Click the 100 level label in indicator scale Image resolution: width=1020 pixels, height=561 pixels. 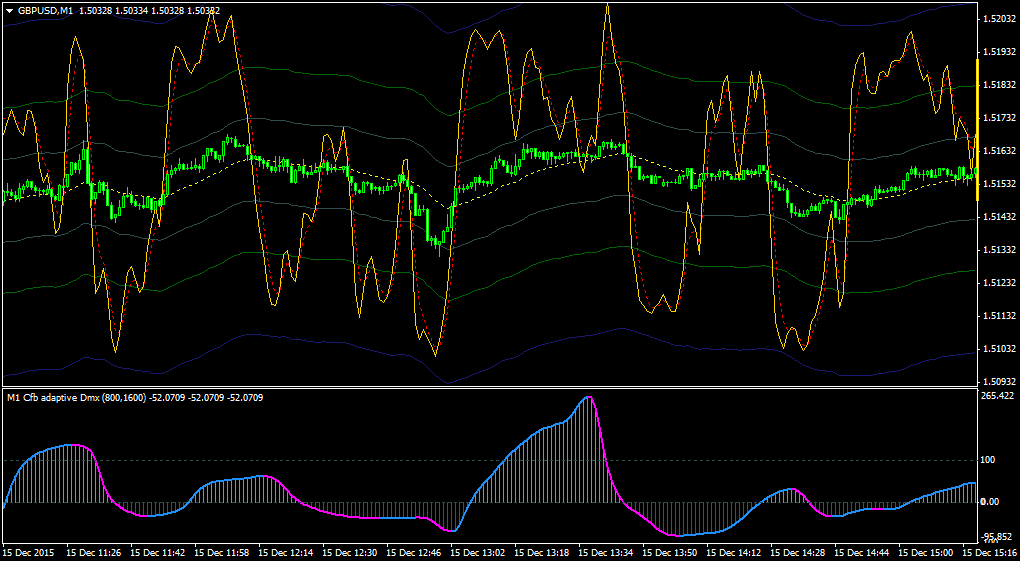[987, 460]
